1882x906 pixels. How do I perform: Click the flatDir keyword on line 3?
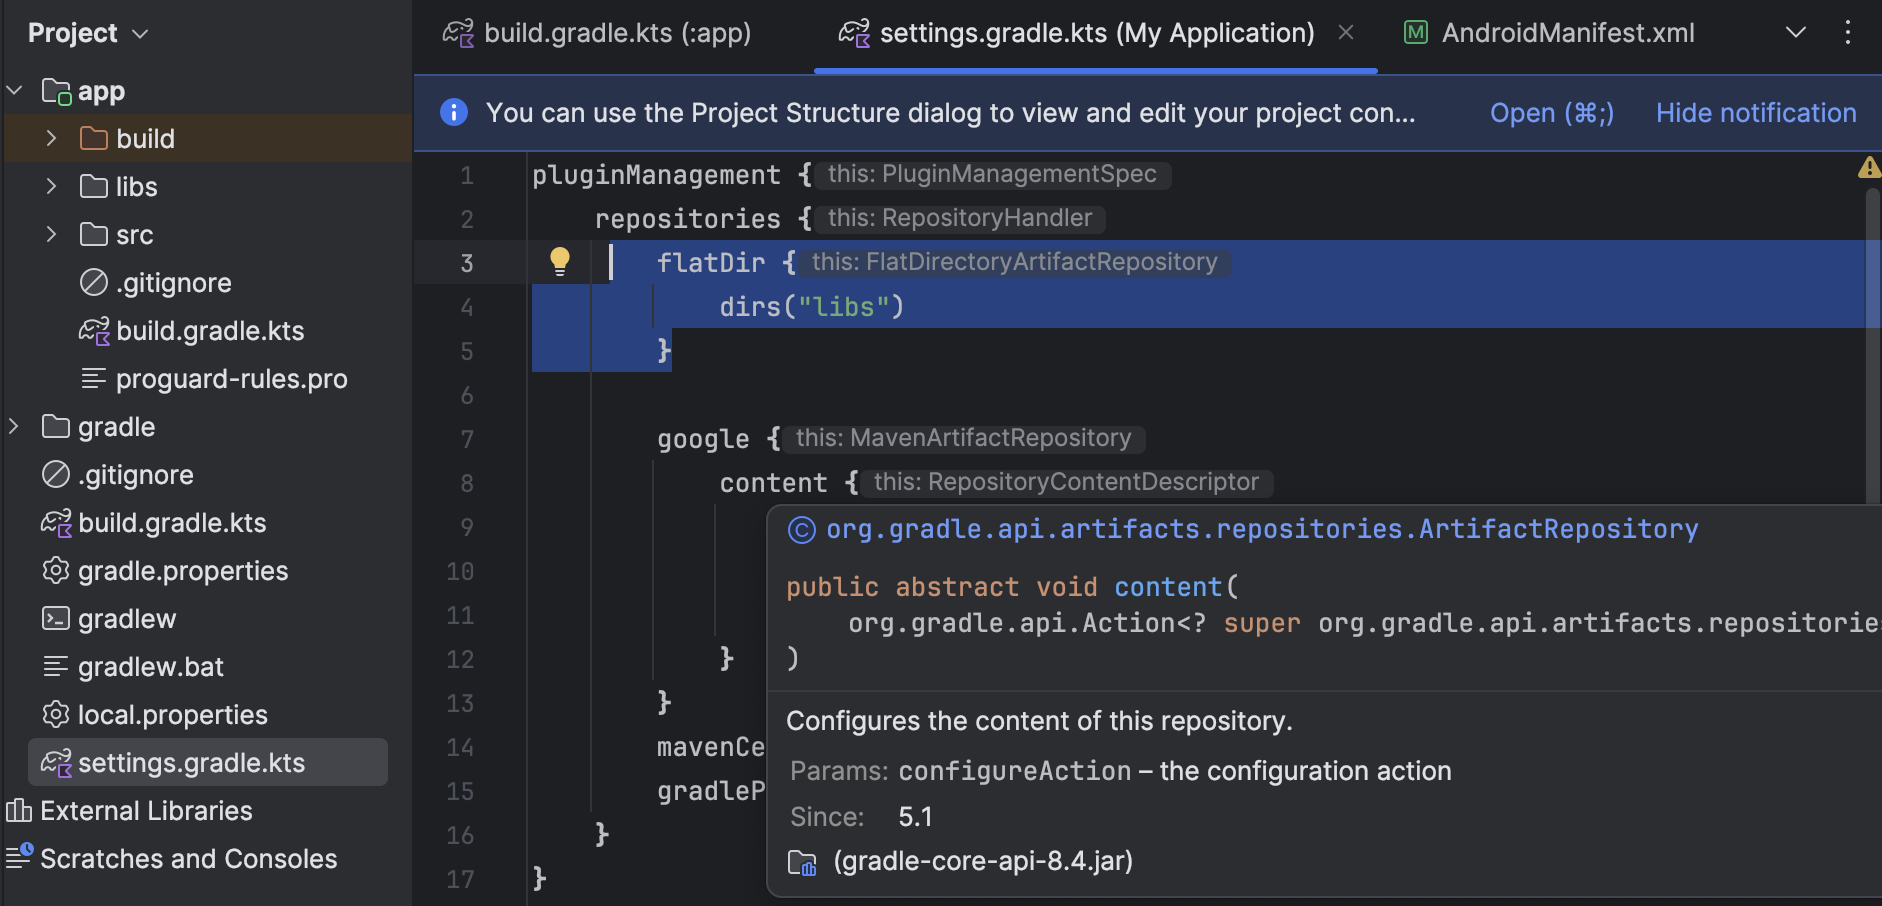click(x=711, y=263)
